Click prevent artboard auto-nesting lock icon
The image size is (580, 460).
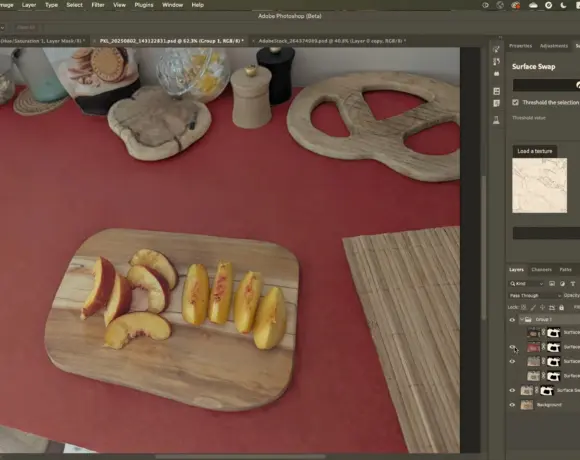[552, 307]
